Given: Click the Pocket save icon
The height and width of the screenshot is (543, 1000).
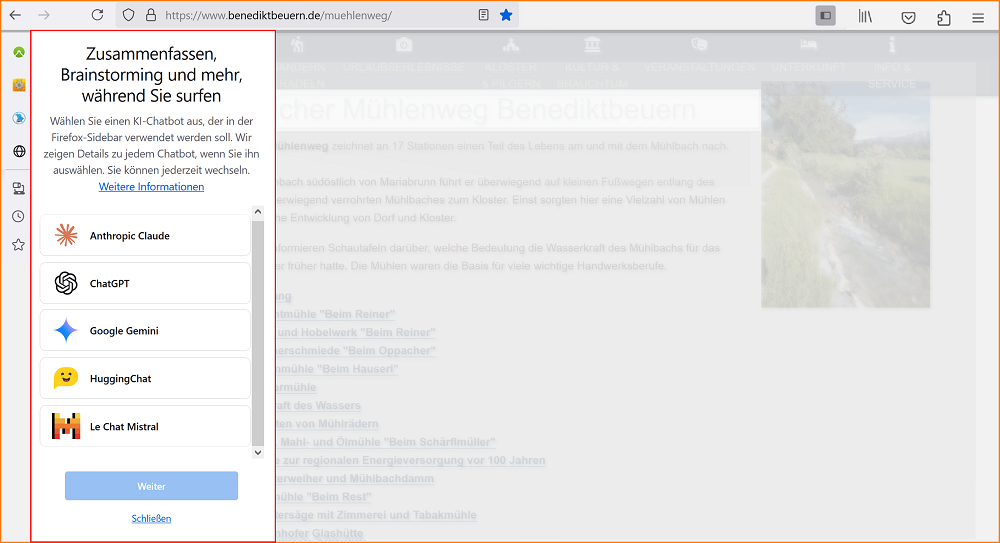Looking at the screenshot, I should point(908,17).
